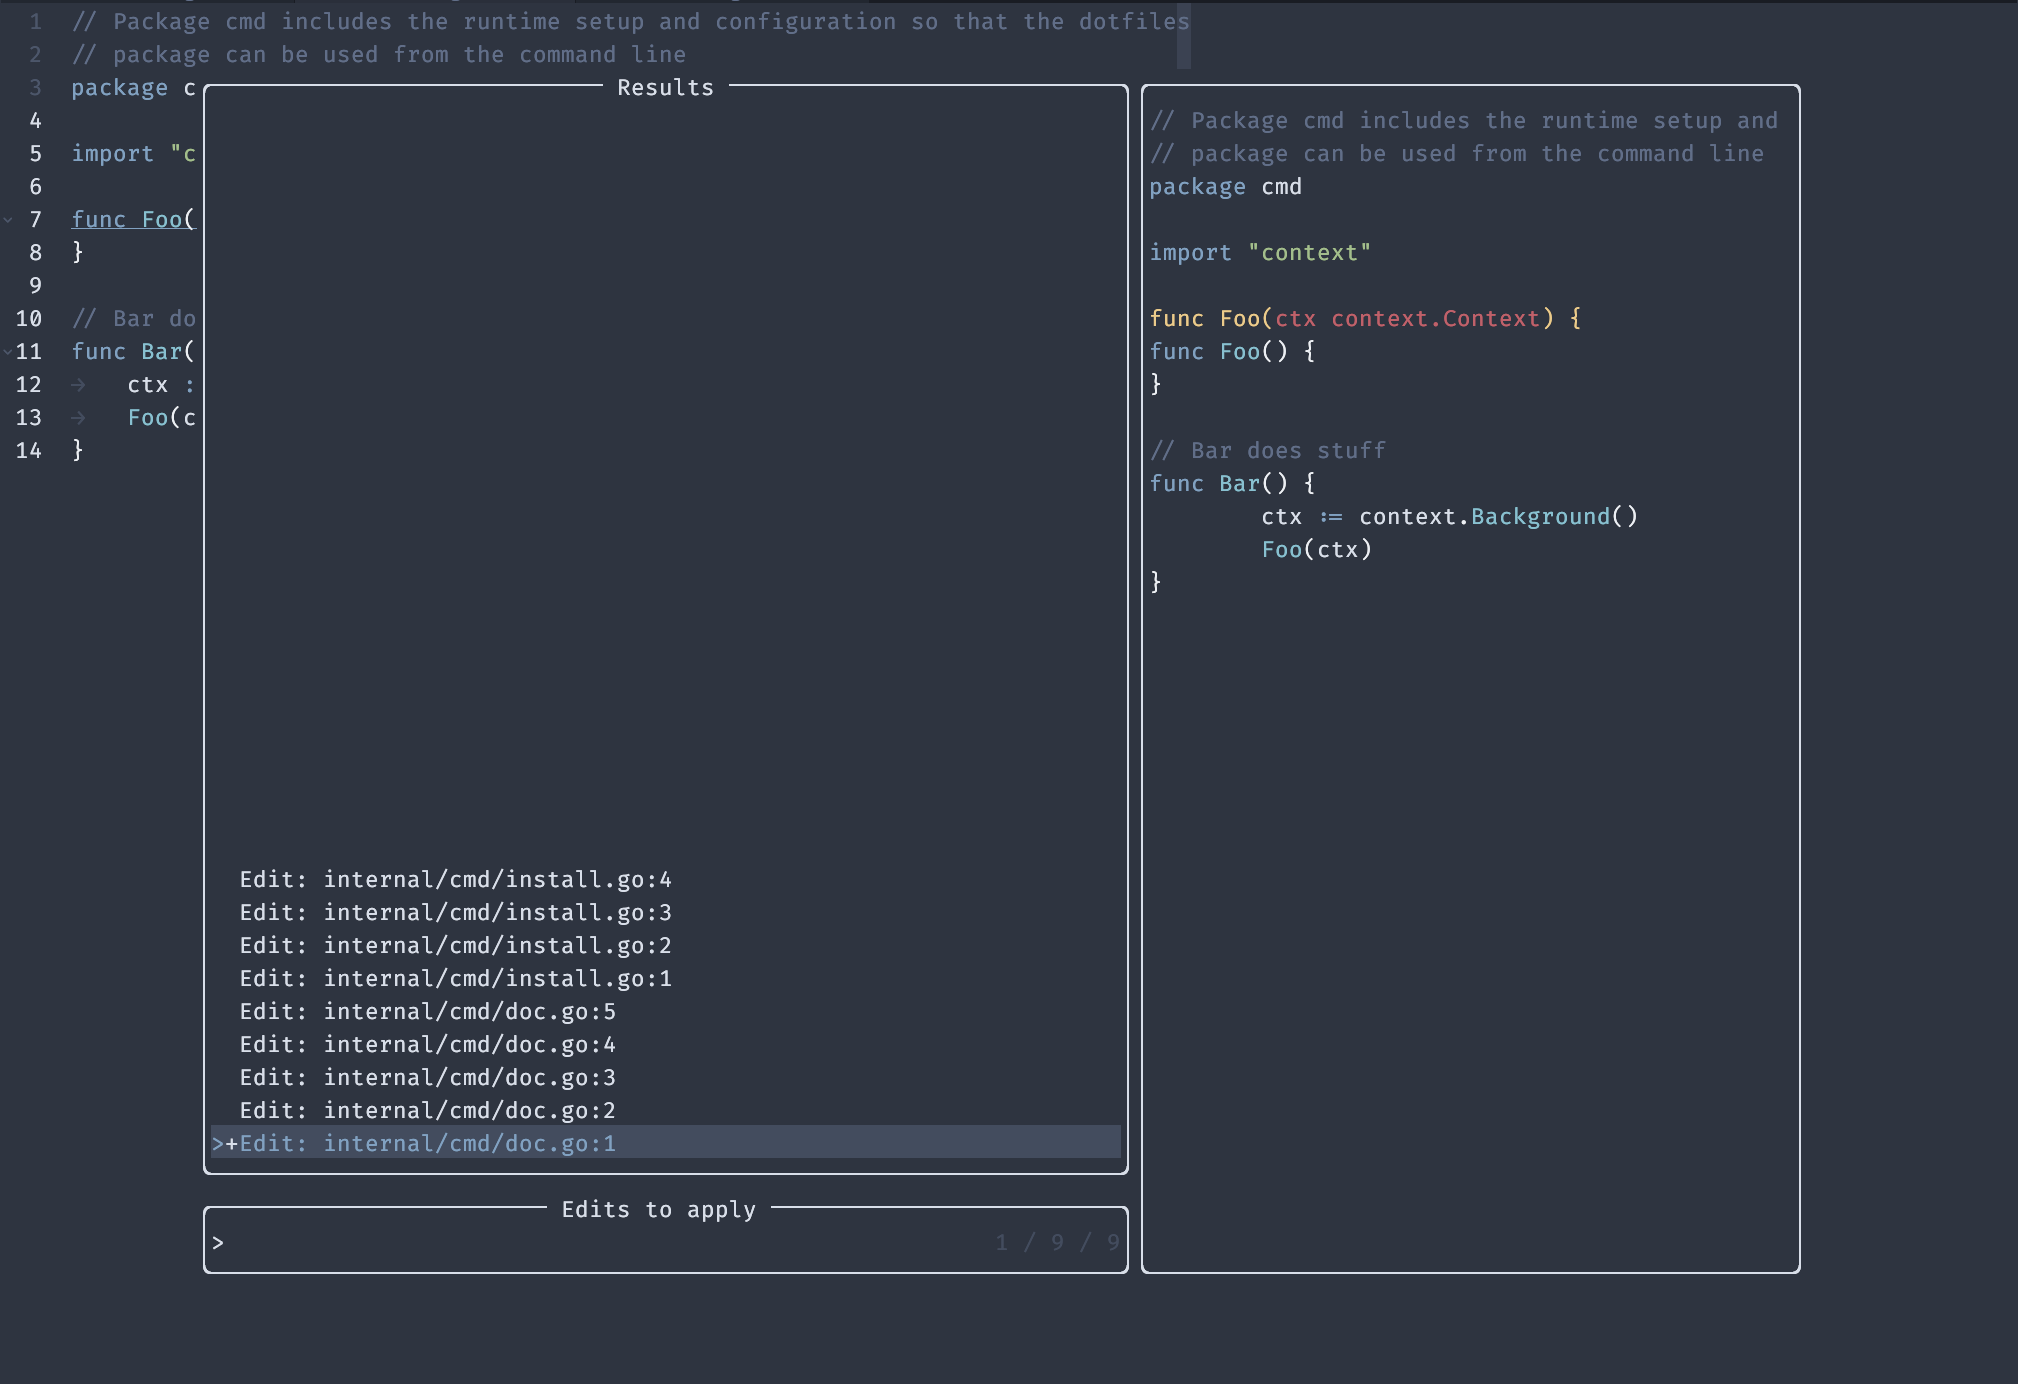The height and width of the screenshot is (1384, 2018).
Task: Click the selection caret before doc.go:1 entry
Action: (218, 1143)
